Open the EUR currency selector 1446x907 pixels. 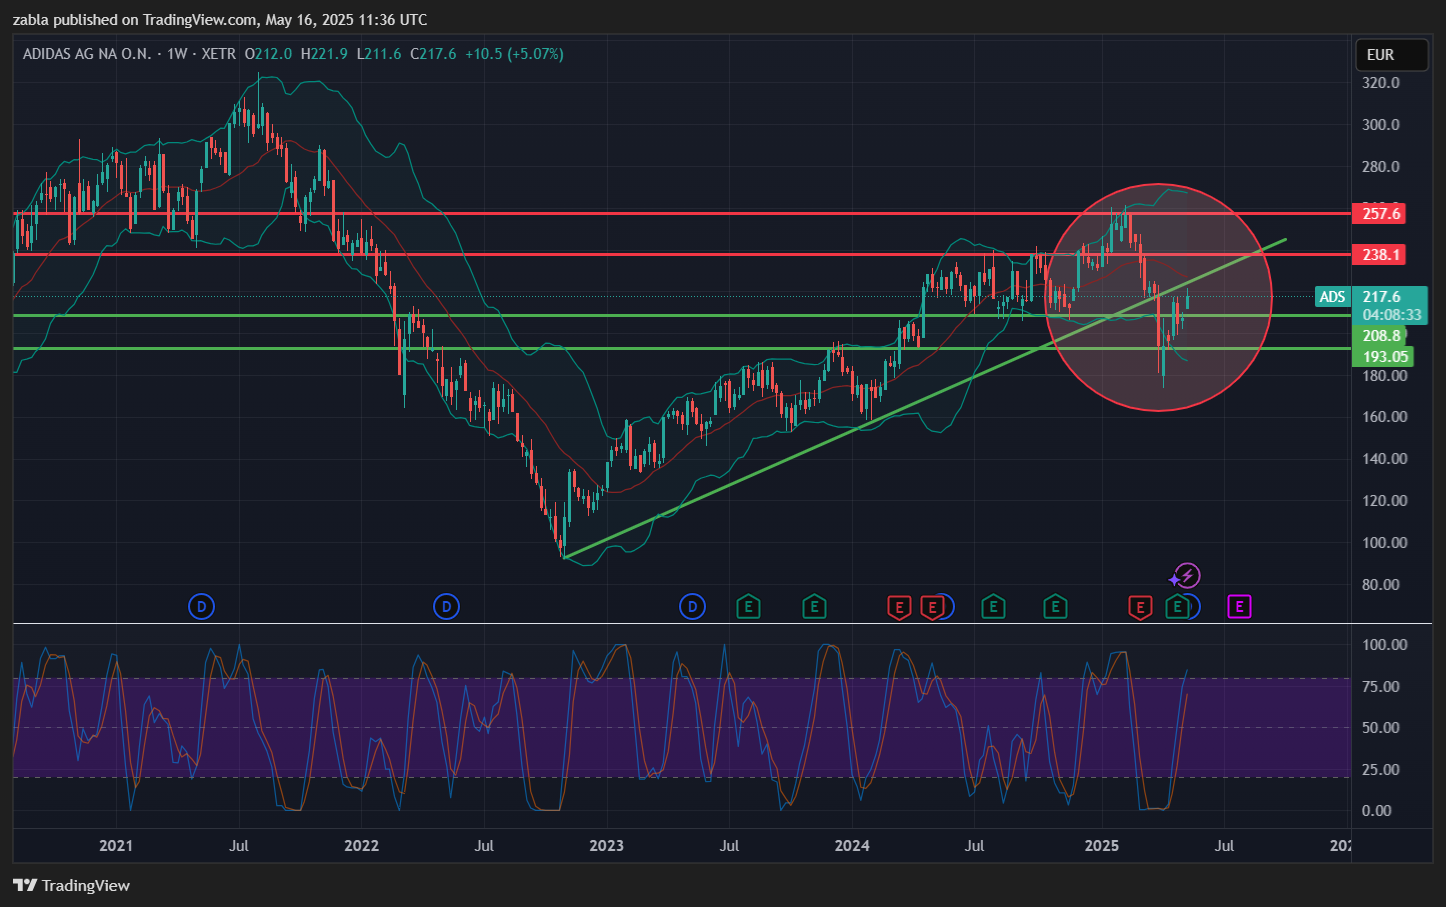[x=1391, y=55]
